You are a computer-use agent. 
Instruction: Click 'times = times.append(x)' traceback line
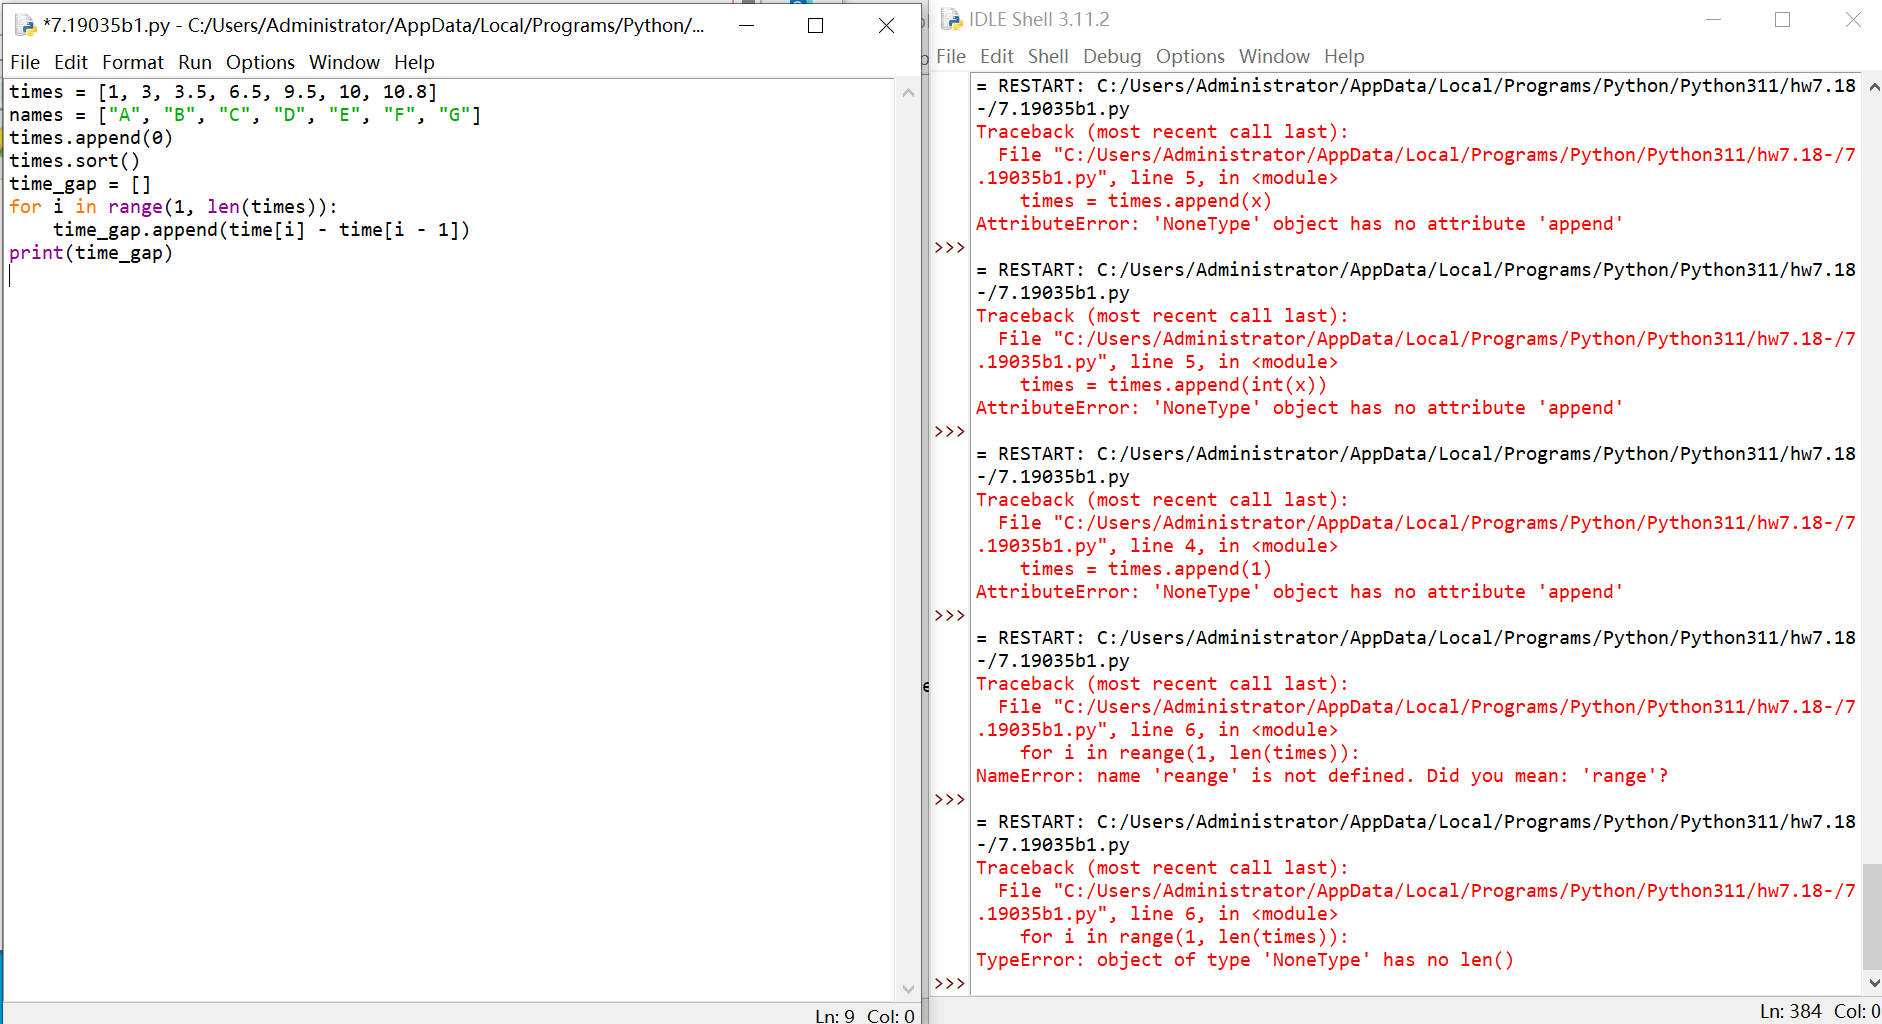click(x=1146, y=201)
